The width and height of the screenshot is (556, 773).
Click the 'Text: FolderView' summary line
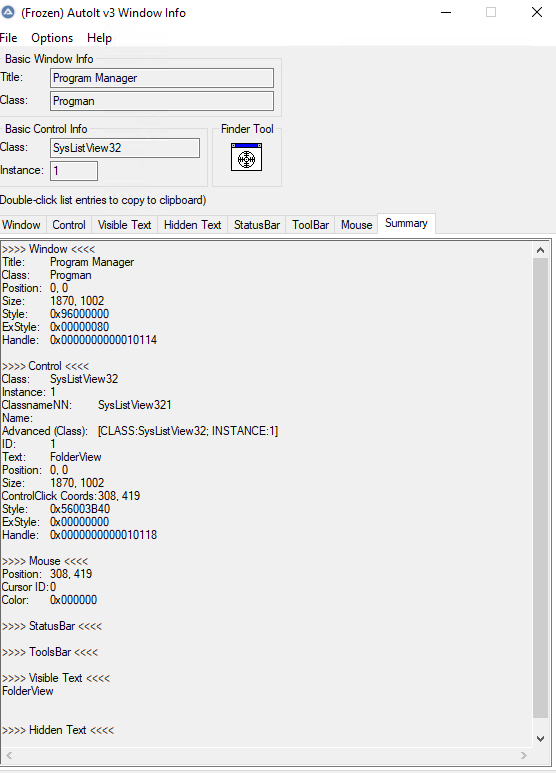(x=52, y=457)
